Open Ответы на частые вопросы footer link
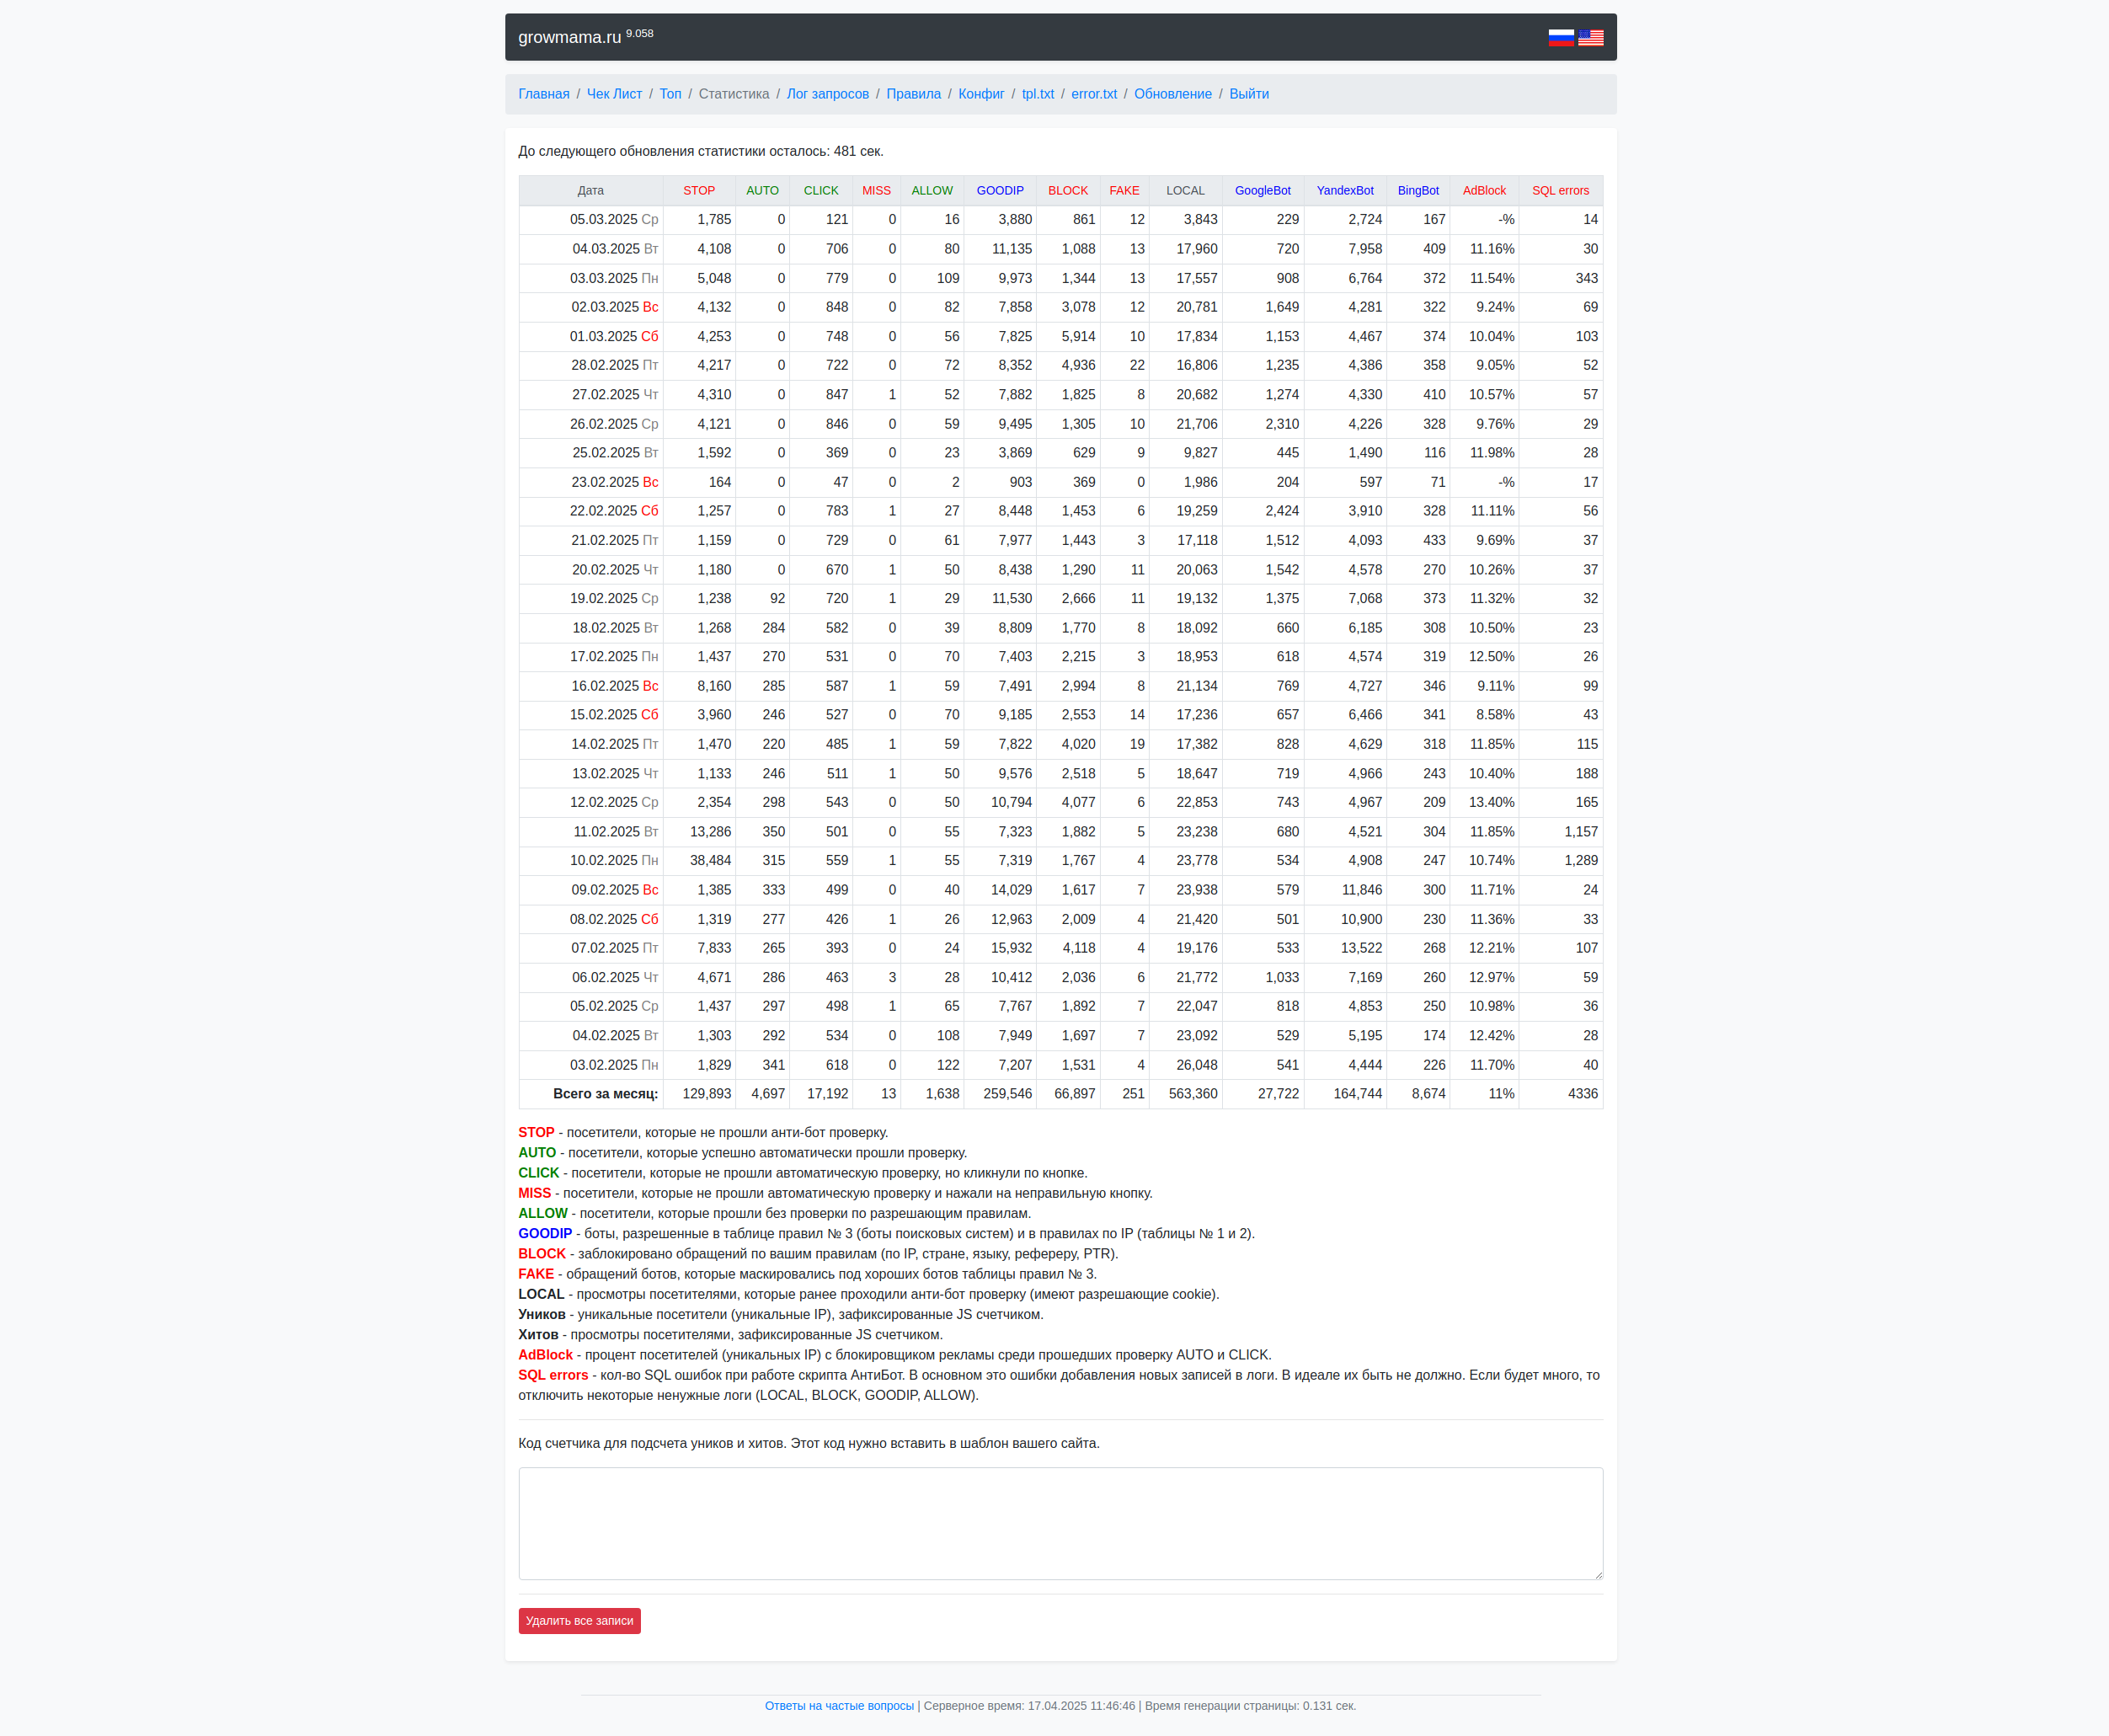 [x=839, y=1706]
